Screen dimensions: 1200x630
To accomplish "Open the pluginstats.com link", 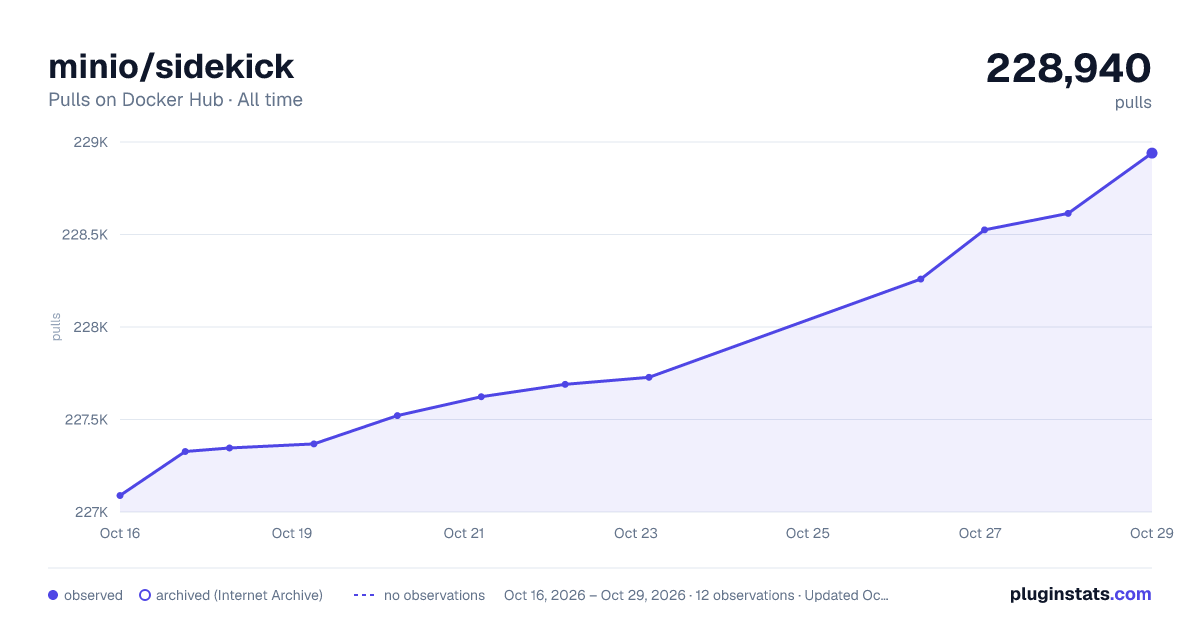I will 1081,594.
